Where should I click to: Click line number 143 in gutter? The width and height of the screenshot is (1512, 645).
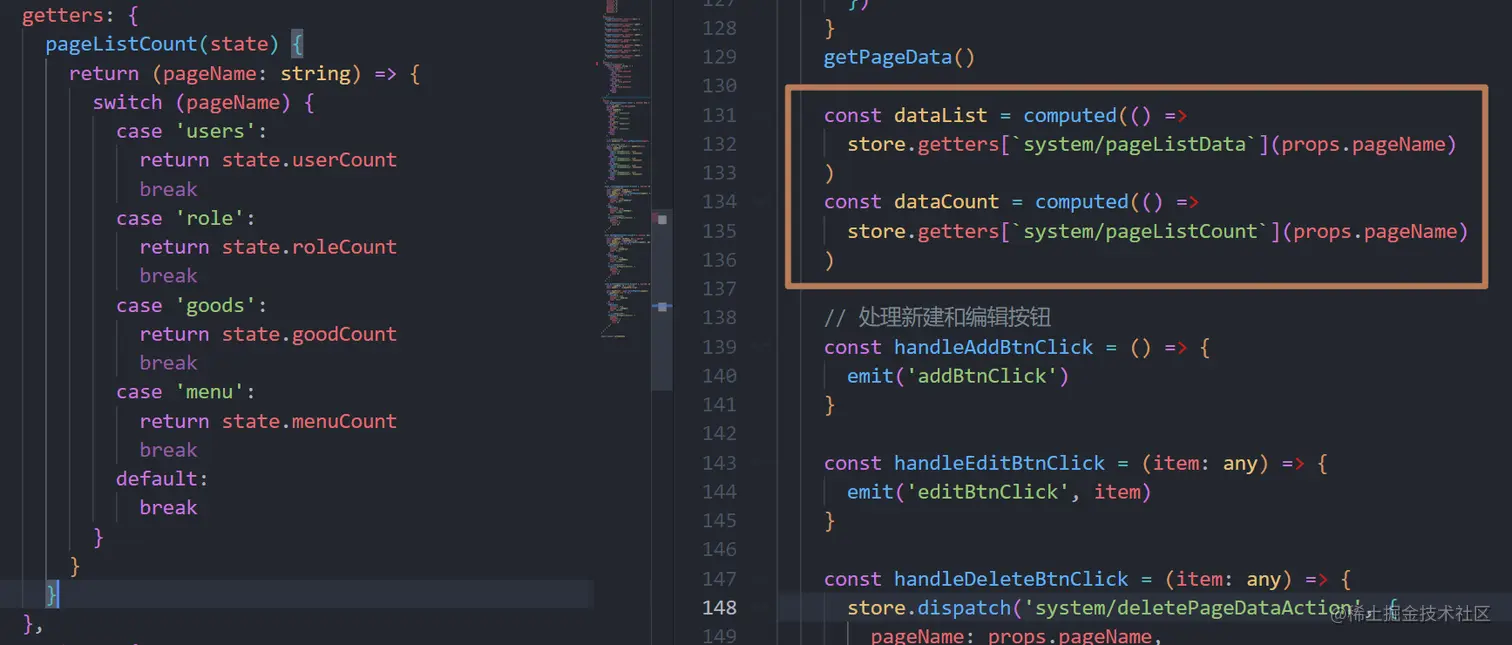tap(719, 463)
